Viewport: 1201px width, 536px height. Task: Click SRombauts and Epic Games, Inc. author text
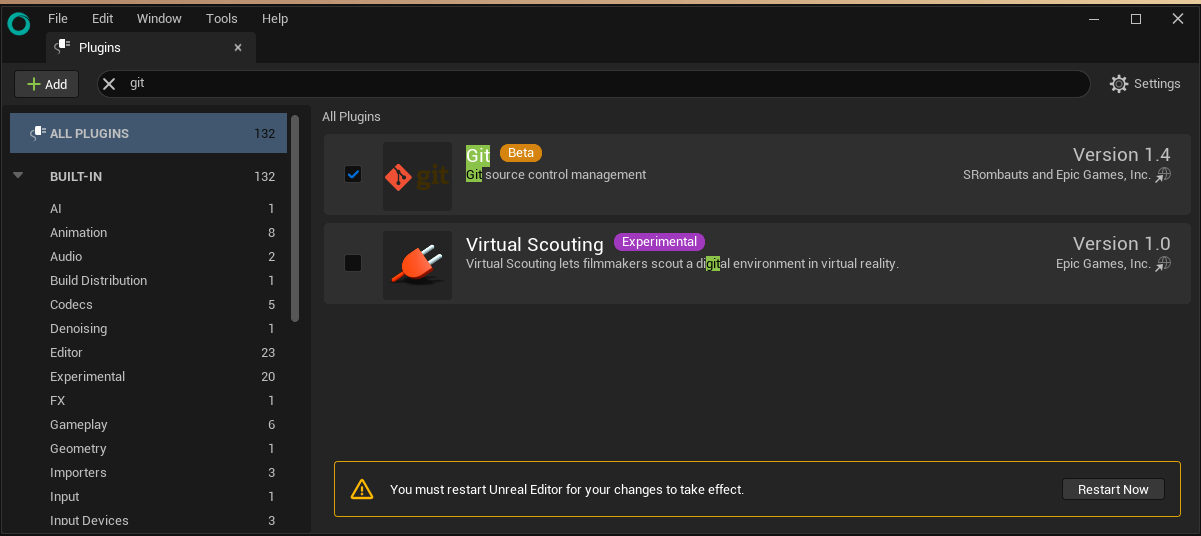[1057, 175]
